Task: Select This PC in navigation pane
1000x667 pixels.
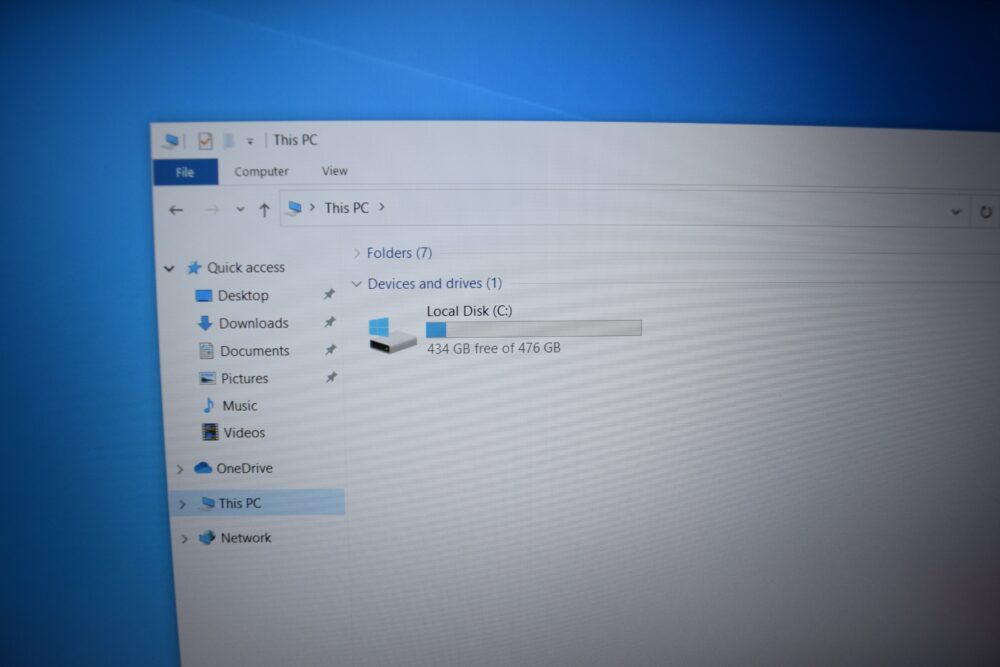Action: coord(239,503)
